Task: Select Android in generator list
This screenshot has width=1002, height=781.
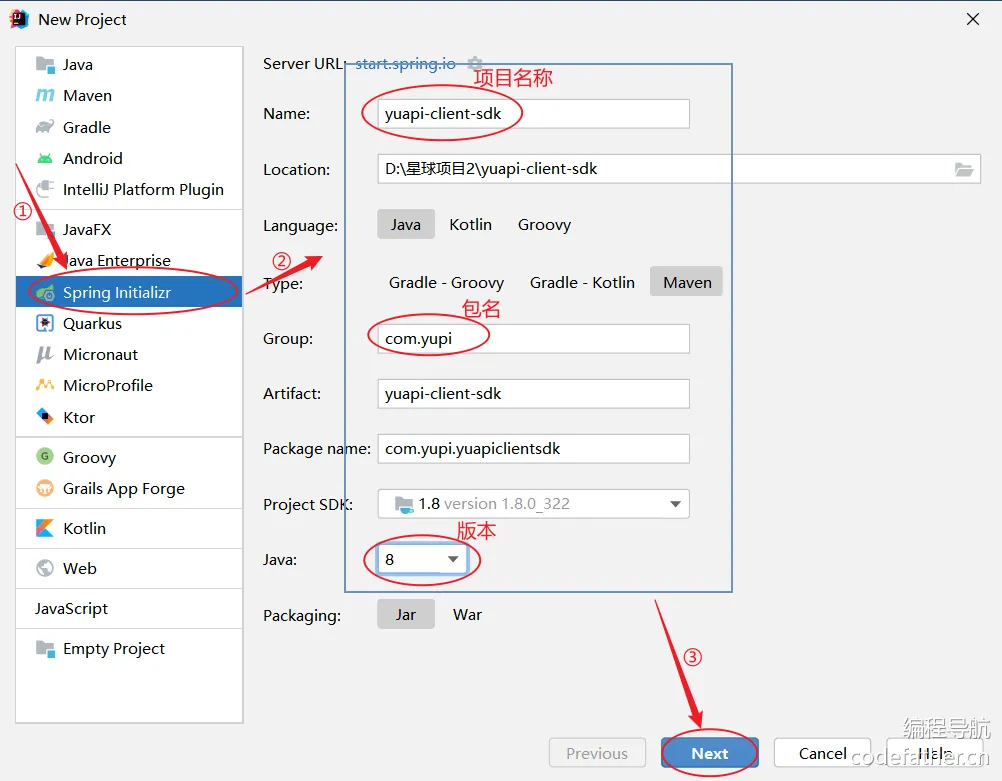Action: (x=128, y=158)
